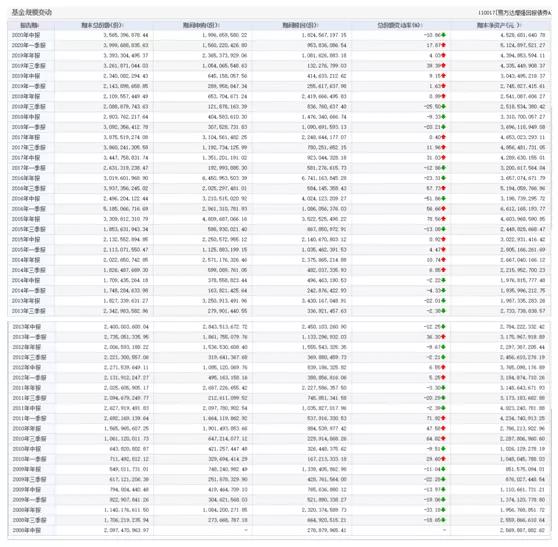Image resolution: width=558 pixels, height=547 pixels.
Task: Click the green down arrow in 2013年中报 row
Action: click(x=443, y=327)
